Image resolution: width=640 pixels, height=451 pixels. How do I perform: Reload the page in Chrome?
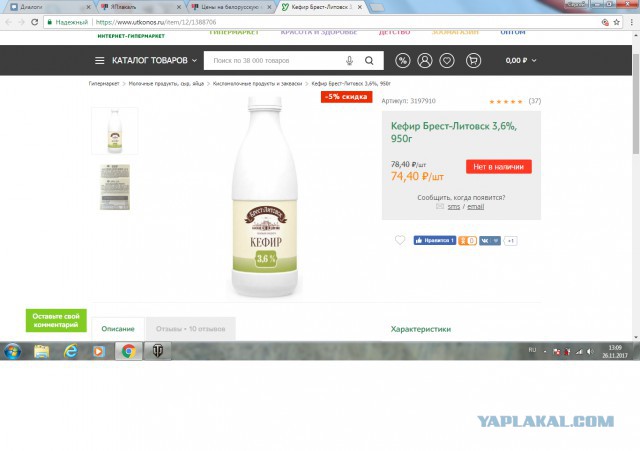35,22
